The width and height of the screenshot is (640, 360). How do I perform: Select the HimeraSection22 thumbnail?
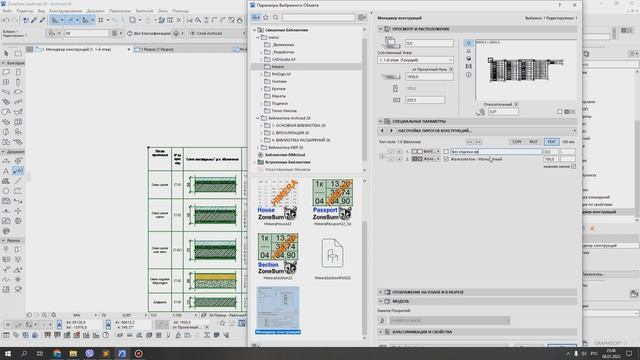(x=278, y=257)
